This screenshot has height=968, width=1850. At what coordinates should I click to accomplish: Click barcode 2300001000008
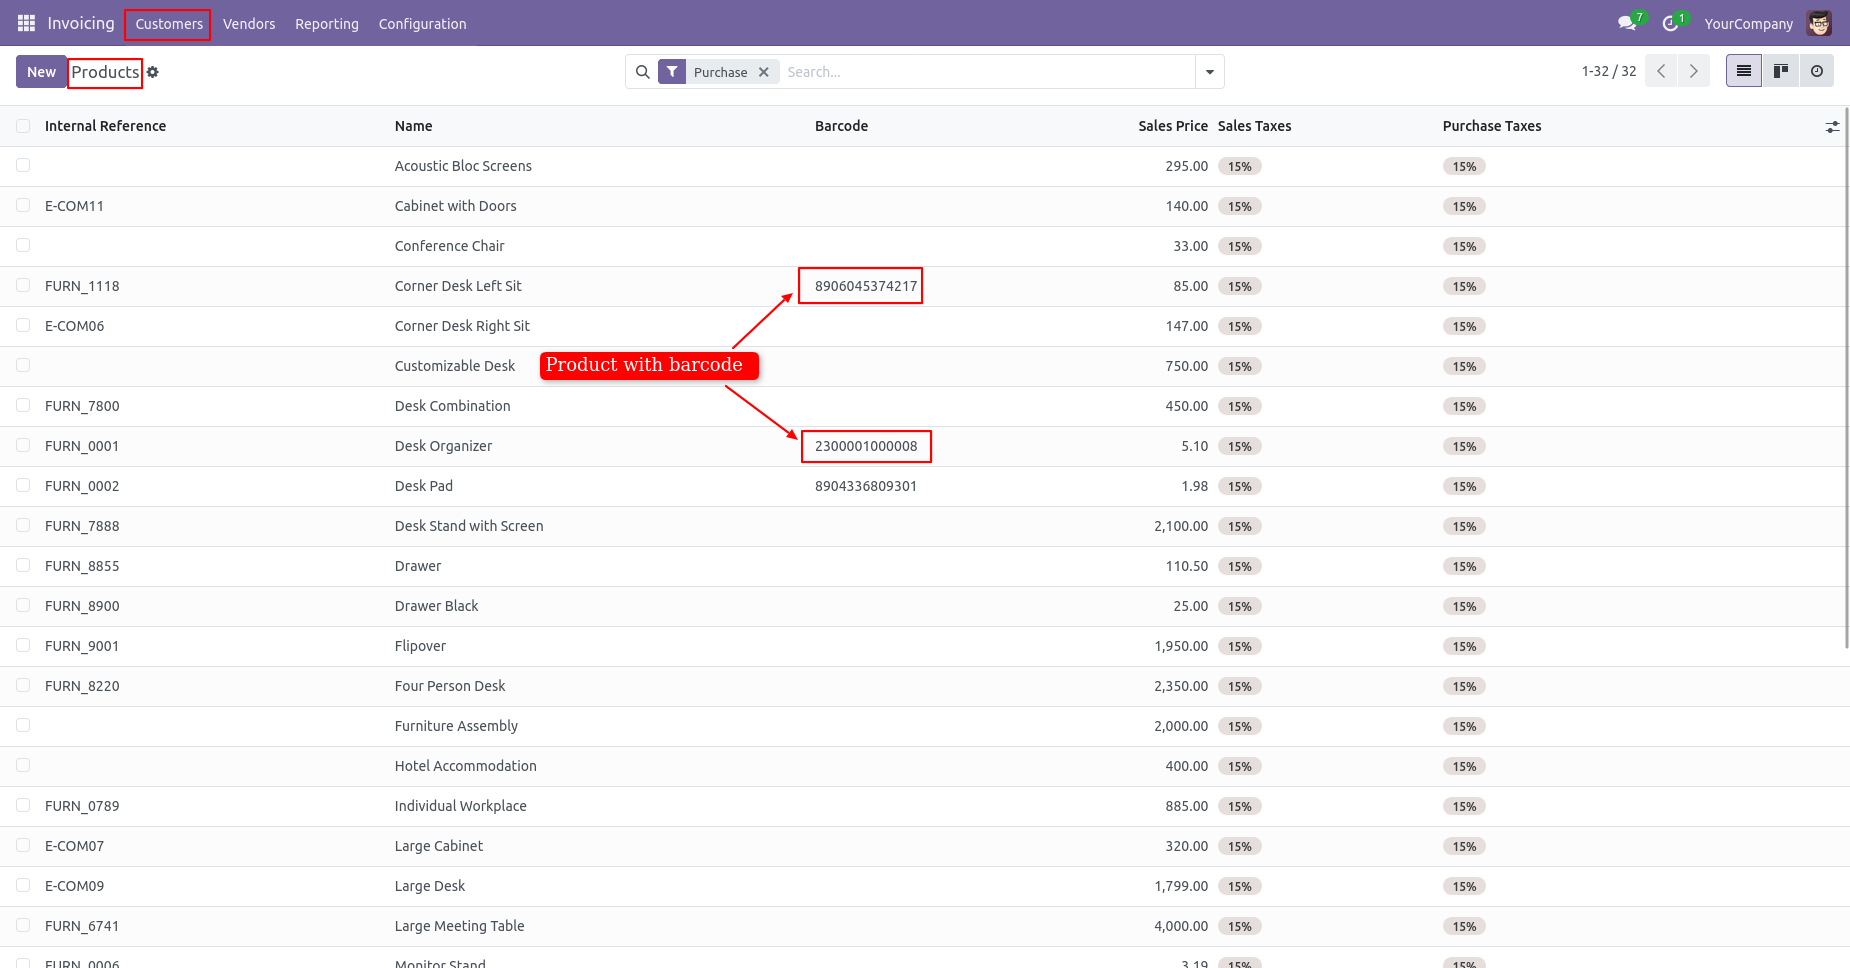point(866,446)
